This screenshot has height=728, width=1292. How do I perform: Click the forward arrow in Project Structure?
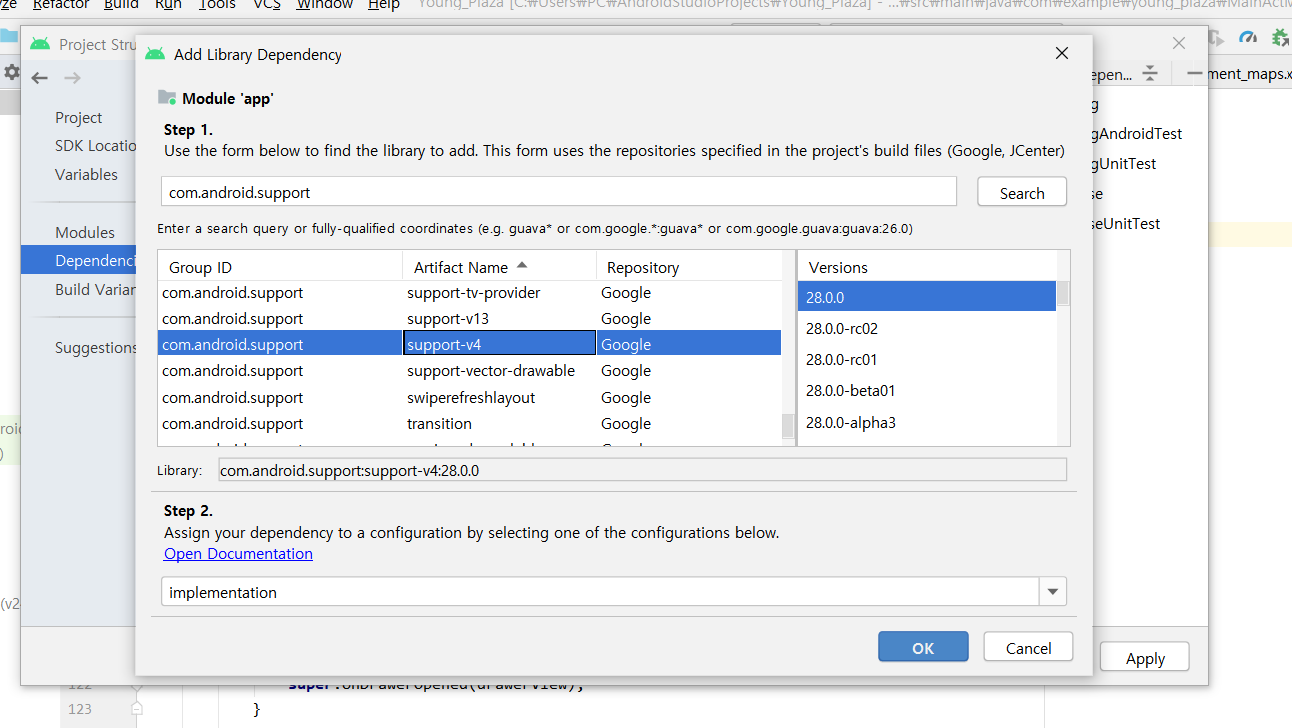72,78
